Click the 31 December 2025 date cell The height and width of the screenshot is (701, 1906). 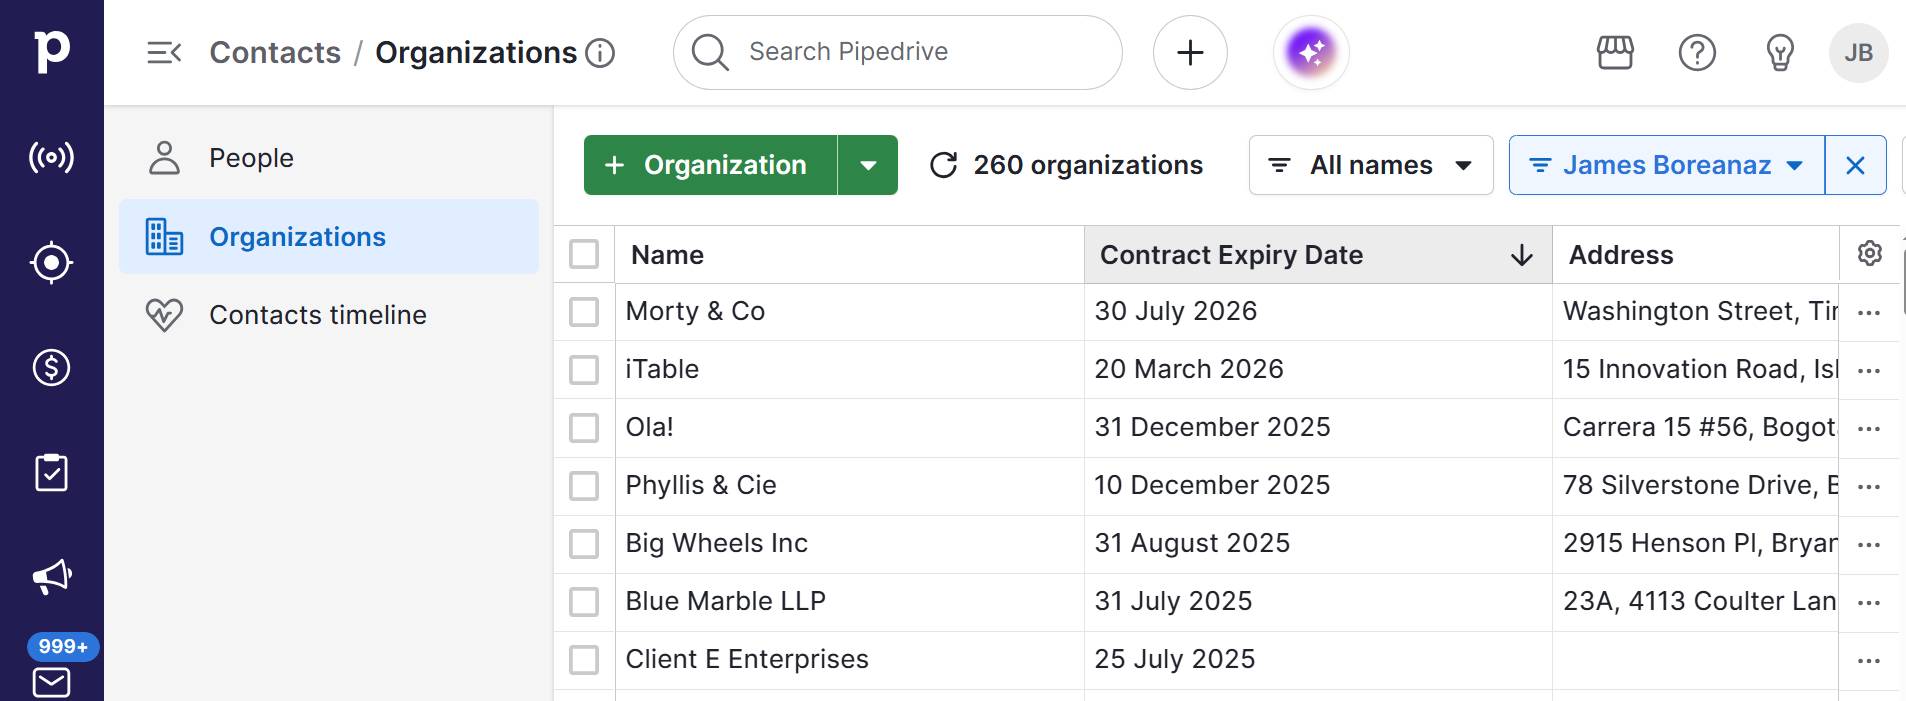(1318, 428)
